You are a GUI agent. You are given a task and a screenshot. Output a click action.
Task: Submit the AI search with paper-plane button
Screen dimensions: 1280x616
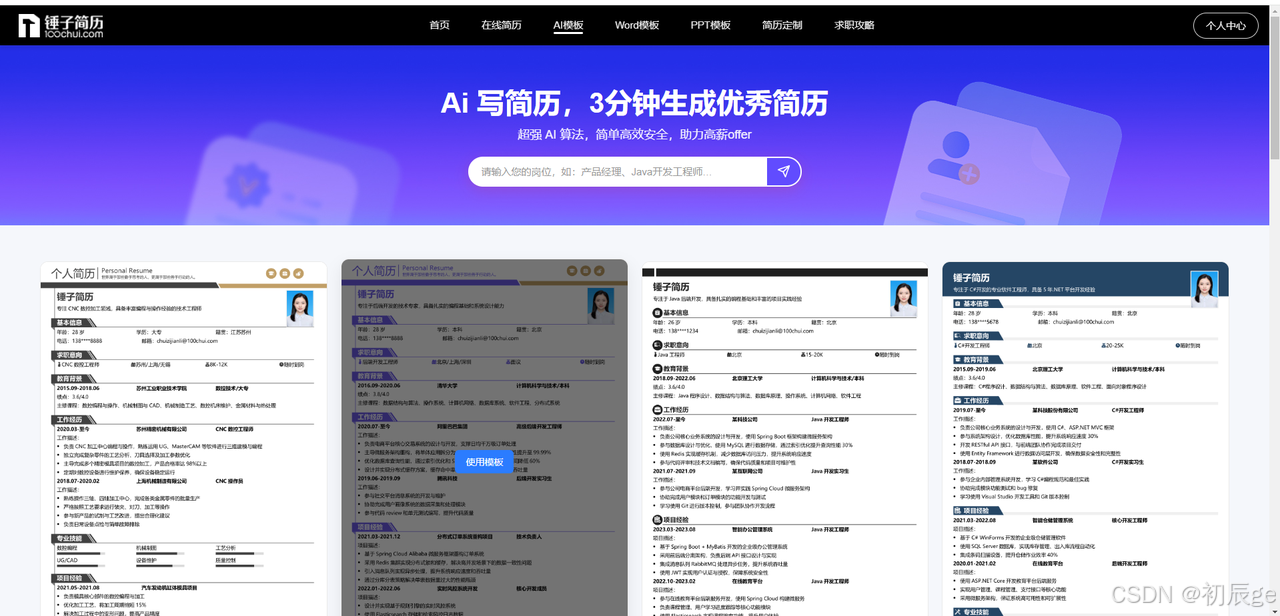[x=784, y=171]
